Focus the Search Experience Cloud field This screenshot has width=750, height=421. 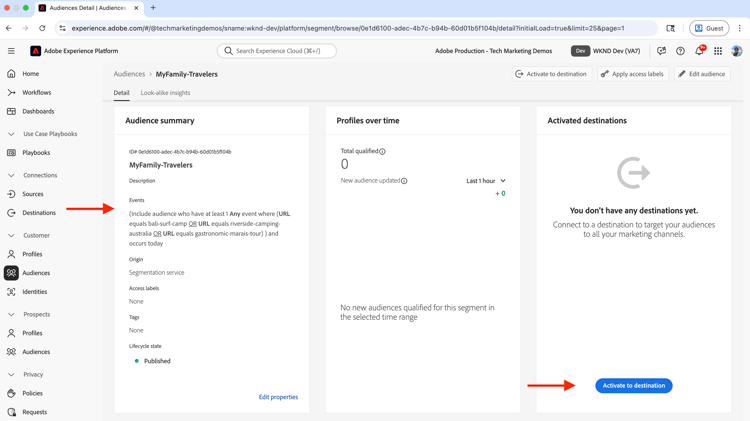coord(276,51)
